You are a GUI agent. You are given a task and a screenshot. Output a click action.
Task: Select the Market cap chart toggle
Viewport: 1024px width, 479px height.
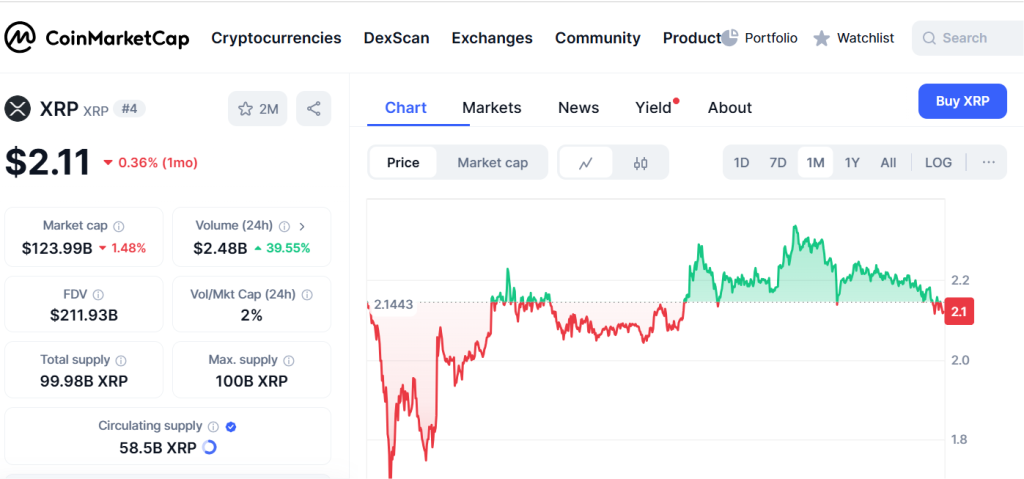coord(492,163)
